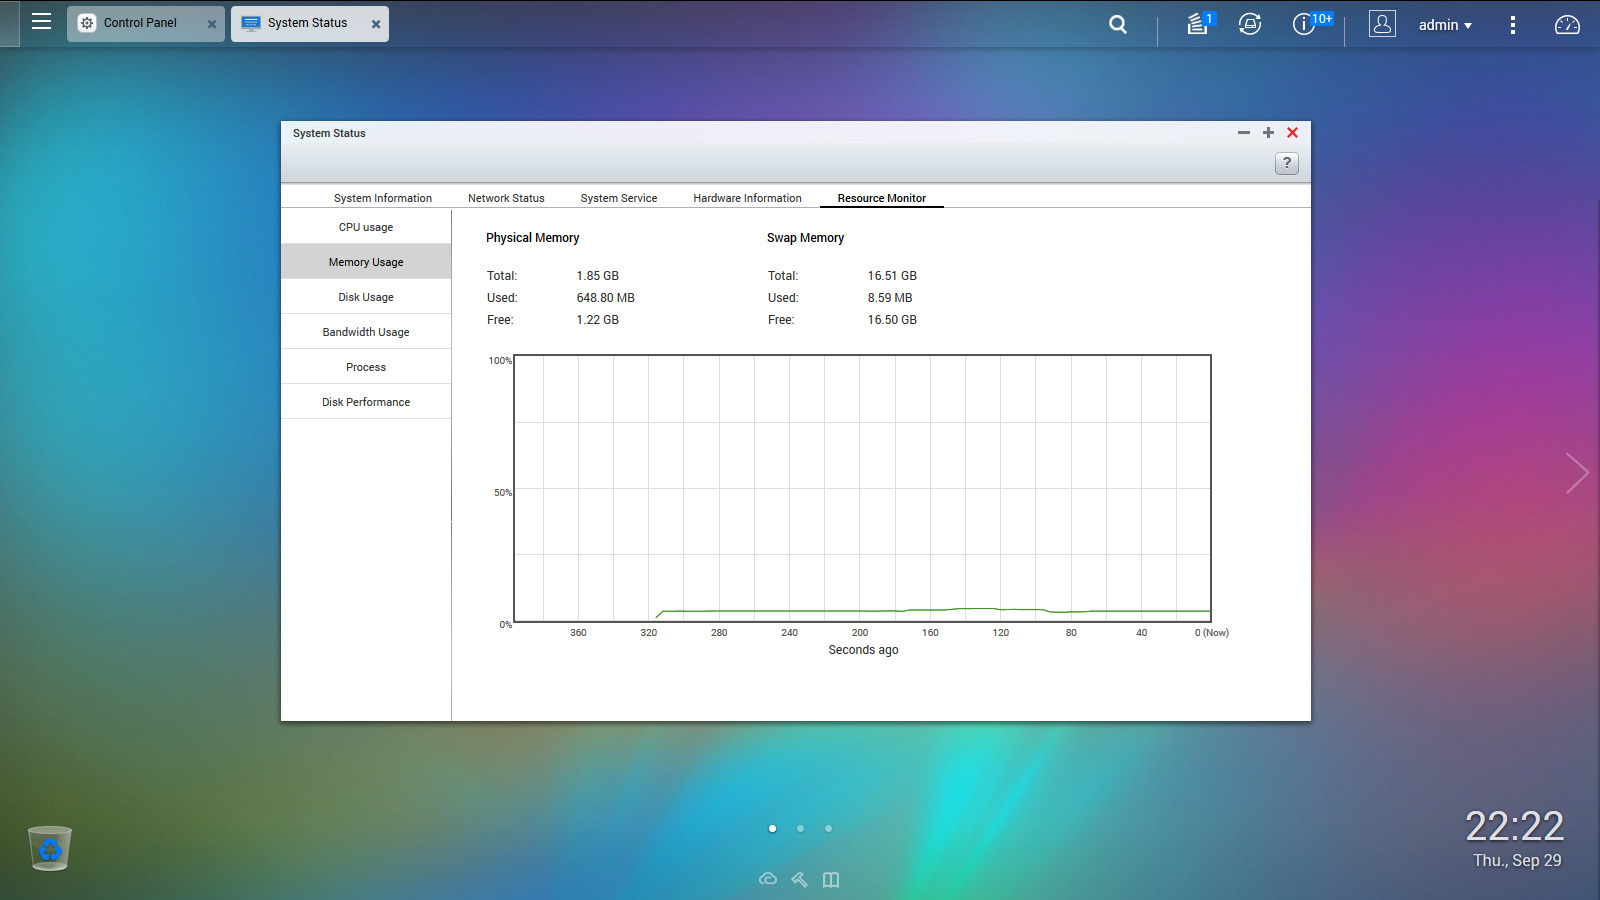Click physical memory free value 1.22 GB
This screenshot has width=1600, height=900.
(x=597, y=320)
